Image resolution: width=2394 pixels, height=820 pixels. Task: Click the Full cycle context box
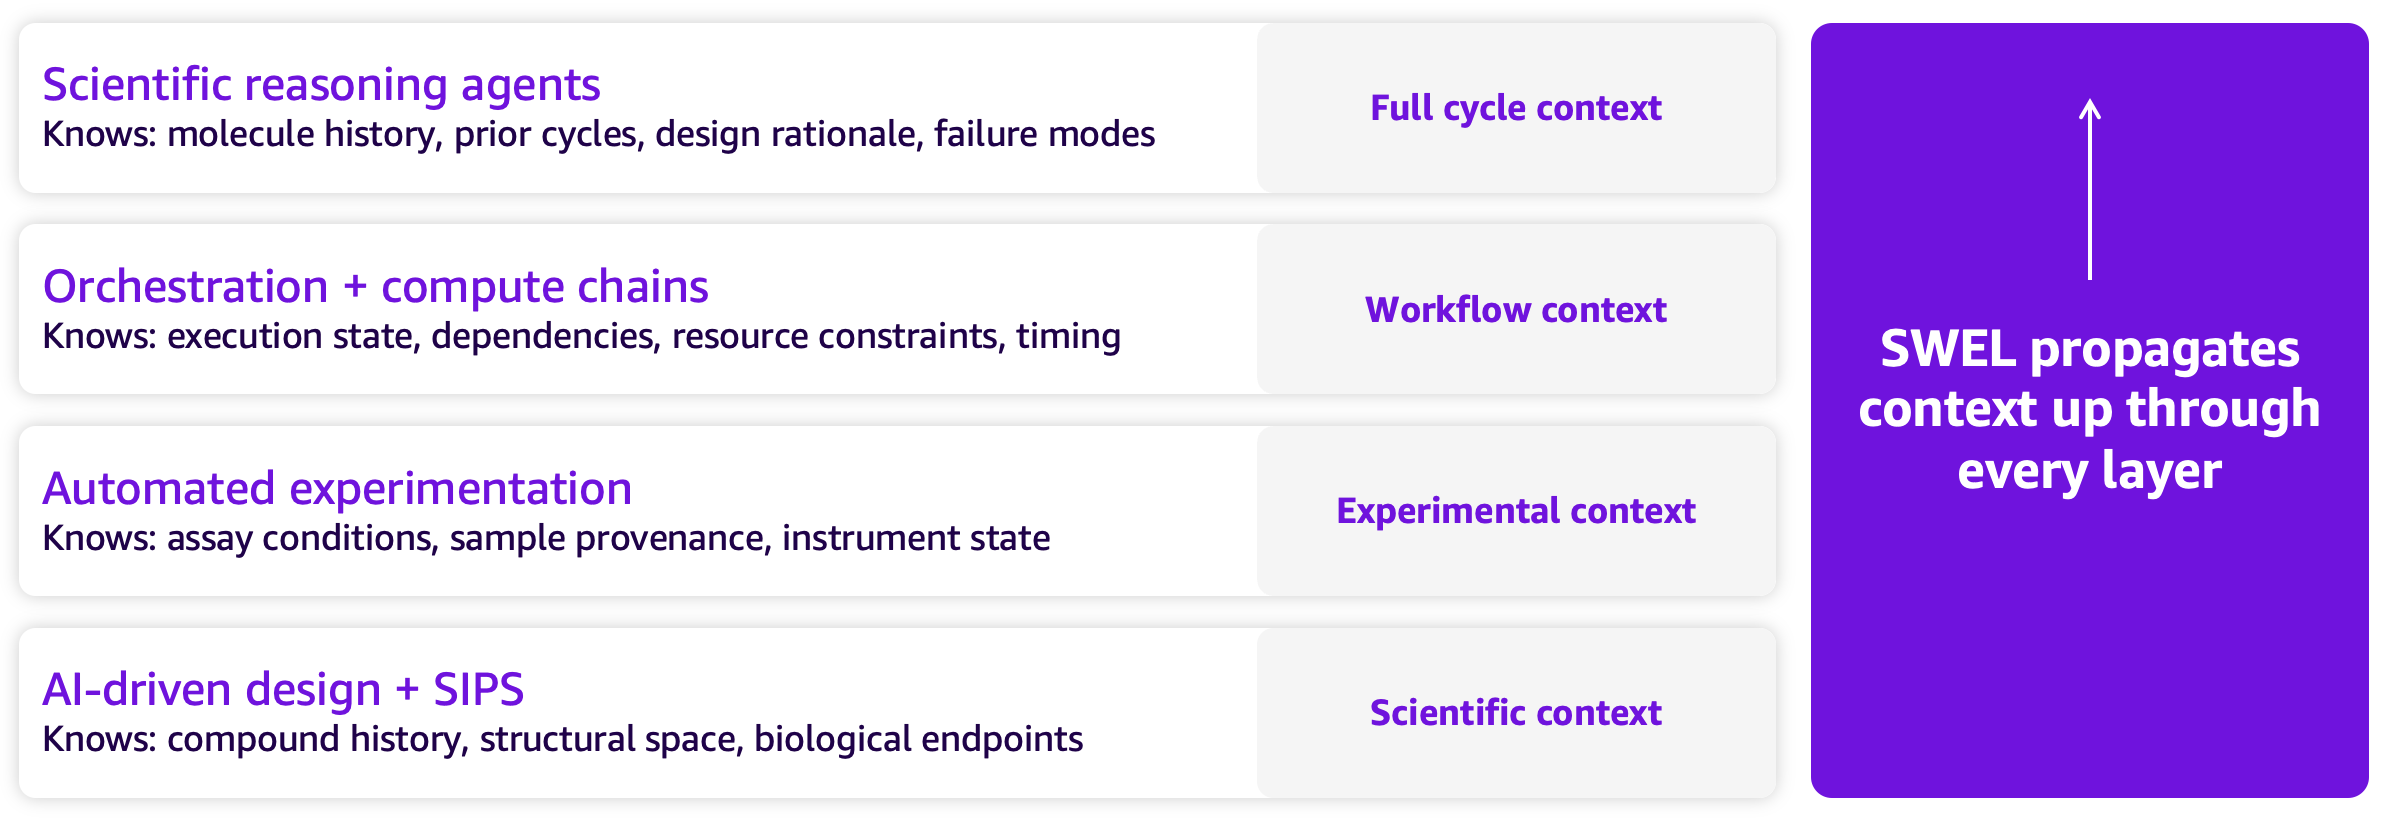point(1516,108)
